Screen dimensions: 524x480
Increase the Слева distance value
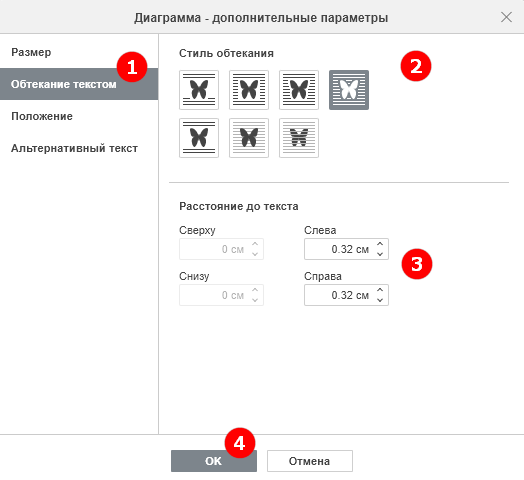[x=380, y=244]
